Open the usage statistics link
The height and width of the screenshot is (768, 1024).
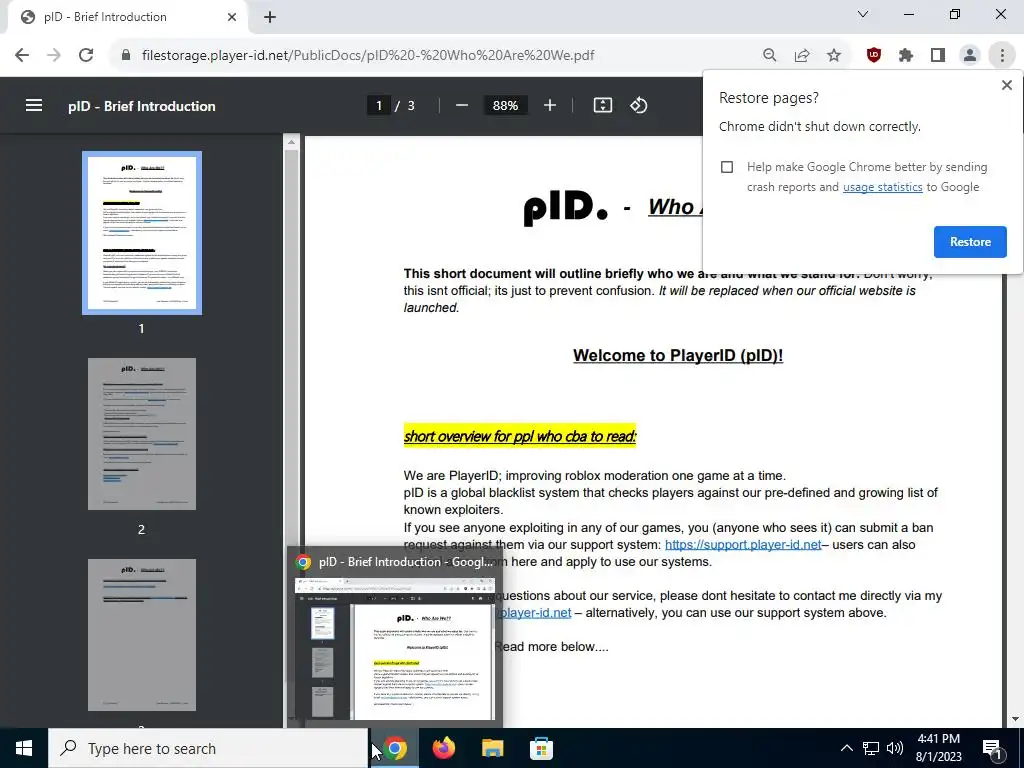pos(882,187)
